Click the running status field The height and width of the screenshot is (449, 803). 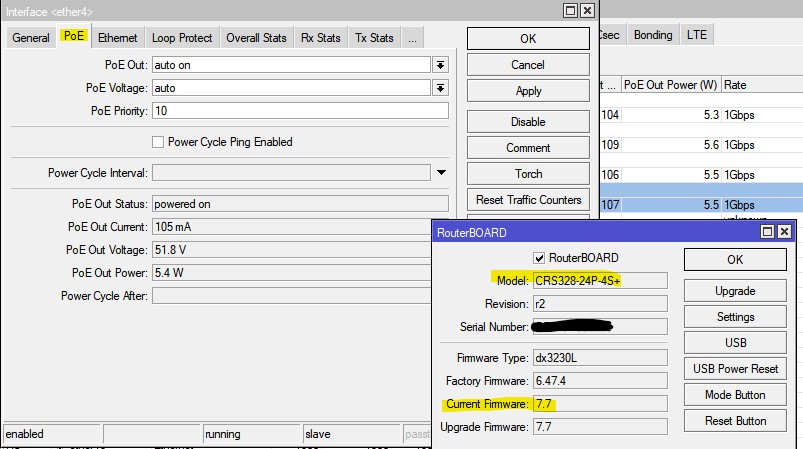[x=251, y=434]
